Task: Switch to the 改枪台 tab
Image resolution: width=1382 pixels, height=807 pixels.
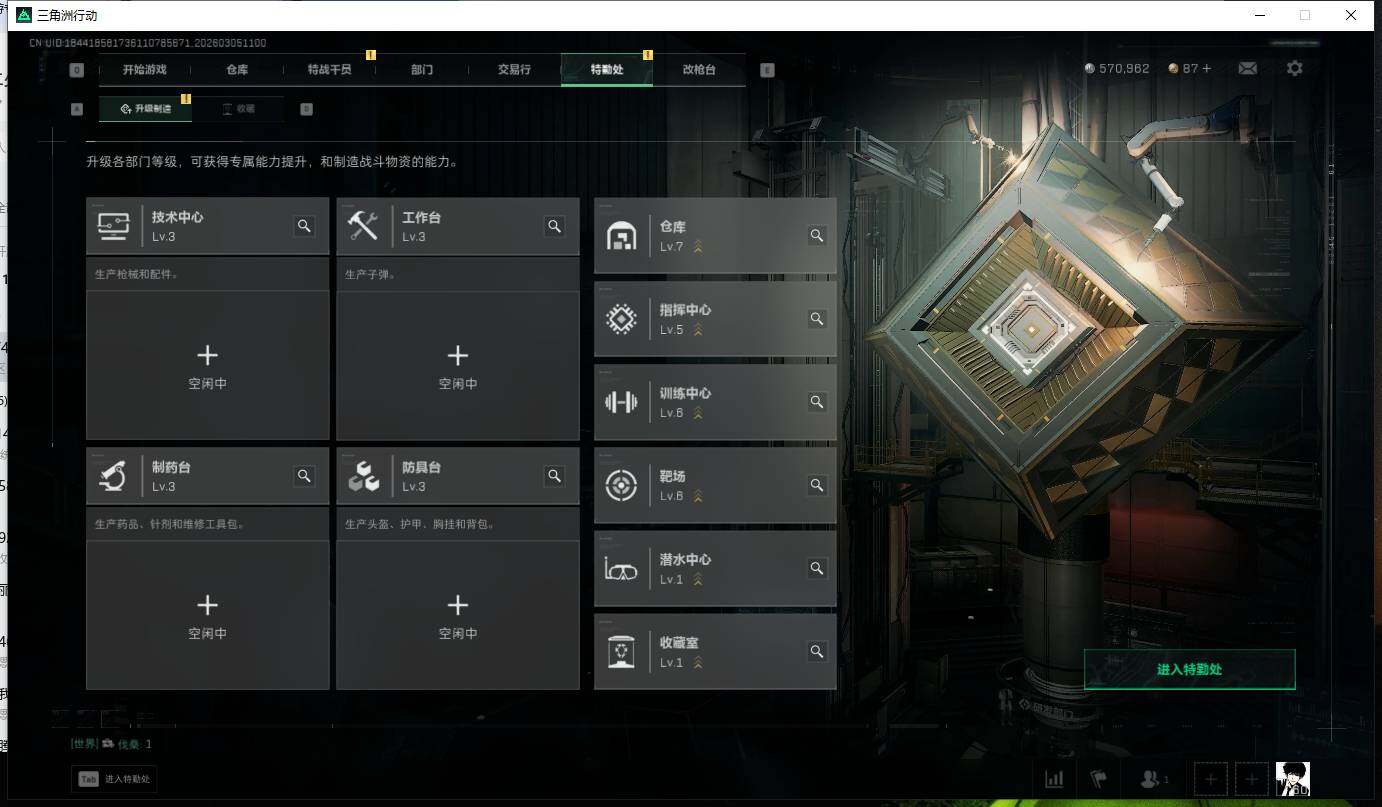Action: [699, 70]
